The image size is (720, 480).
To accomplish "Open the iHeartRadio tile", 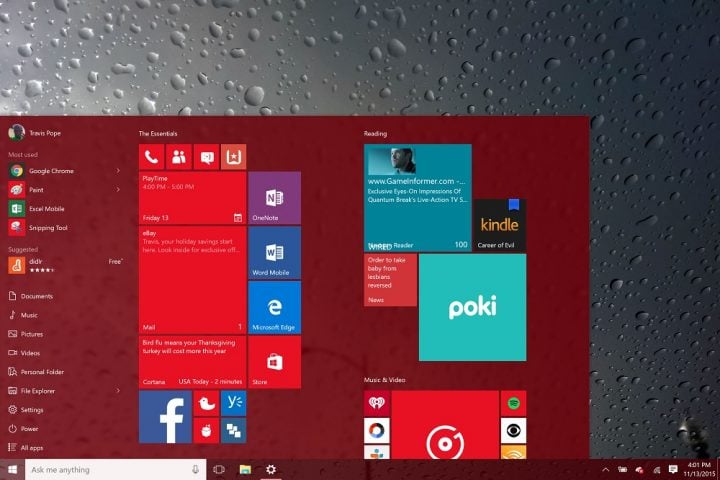I will (377, 403).
